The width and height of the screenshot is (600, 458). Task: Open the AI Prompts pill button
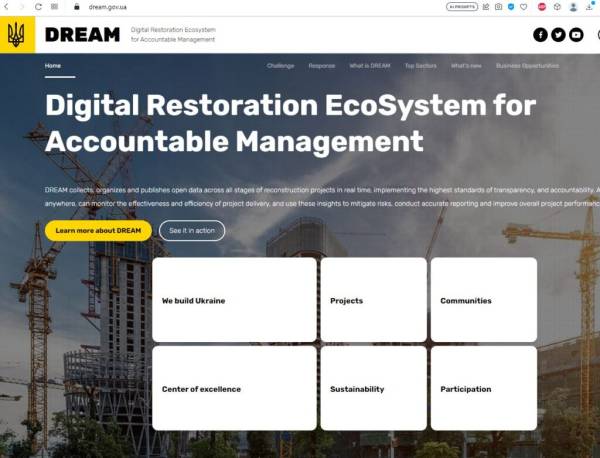(x=462, y=7)
